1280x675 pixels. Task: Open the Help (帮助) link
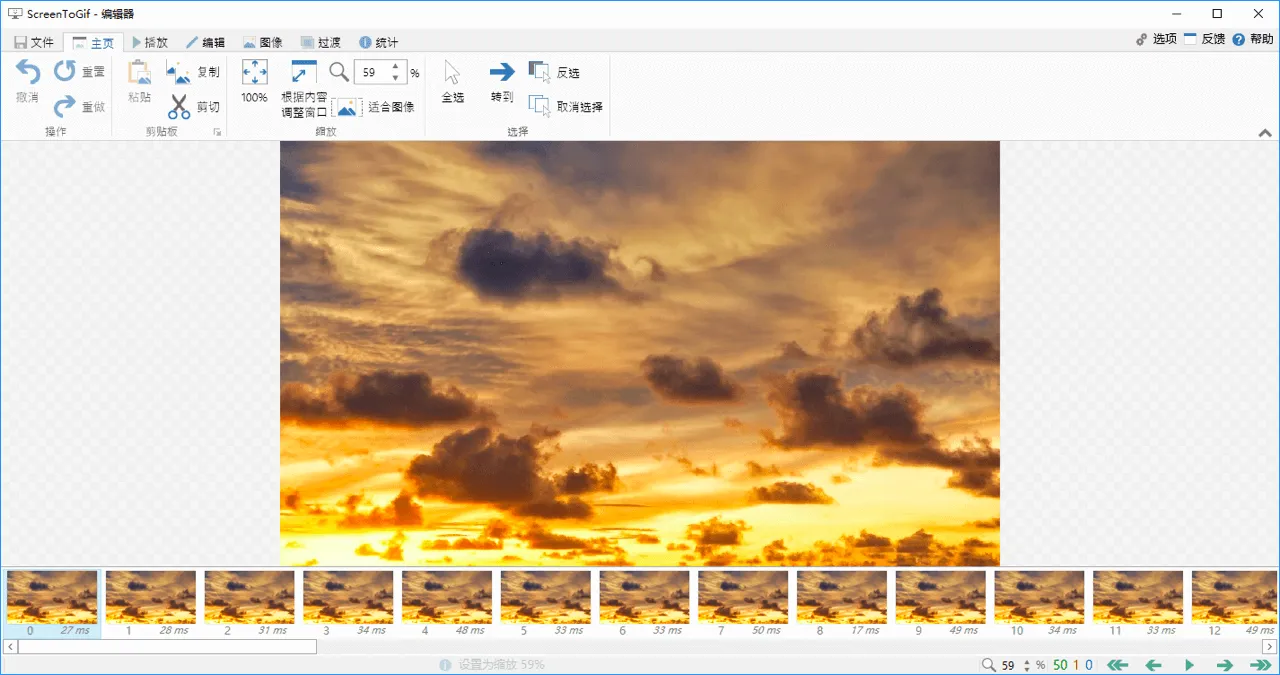(x=1252, y=39)
